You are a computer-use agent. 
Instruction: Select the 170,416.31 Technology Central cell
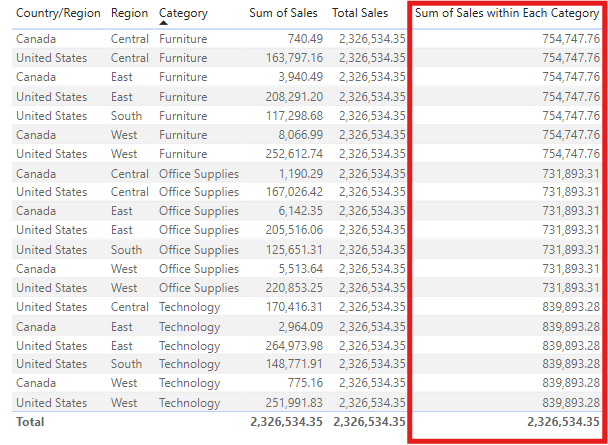[x=294, y=307]
